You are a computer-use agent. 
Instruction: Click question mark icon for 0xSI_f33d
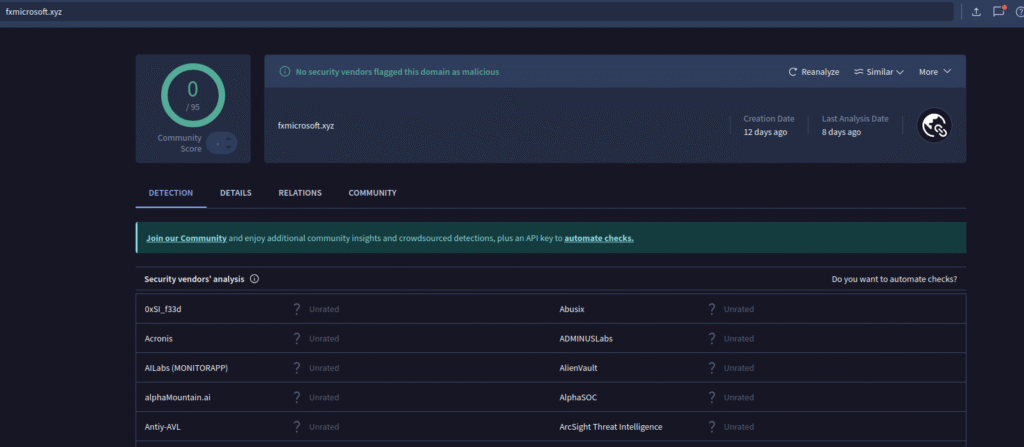(x=296, y=309)
